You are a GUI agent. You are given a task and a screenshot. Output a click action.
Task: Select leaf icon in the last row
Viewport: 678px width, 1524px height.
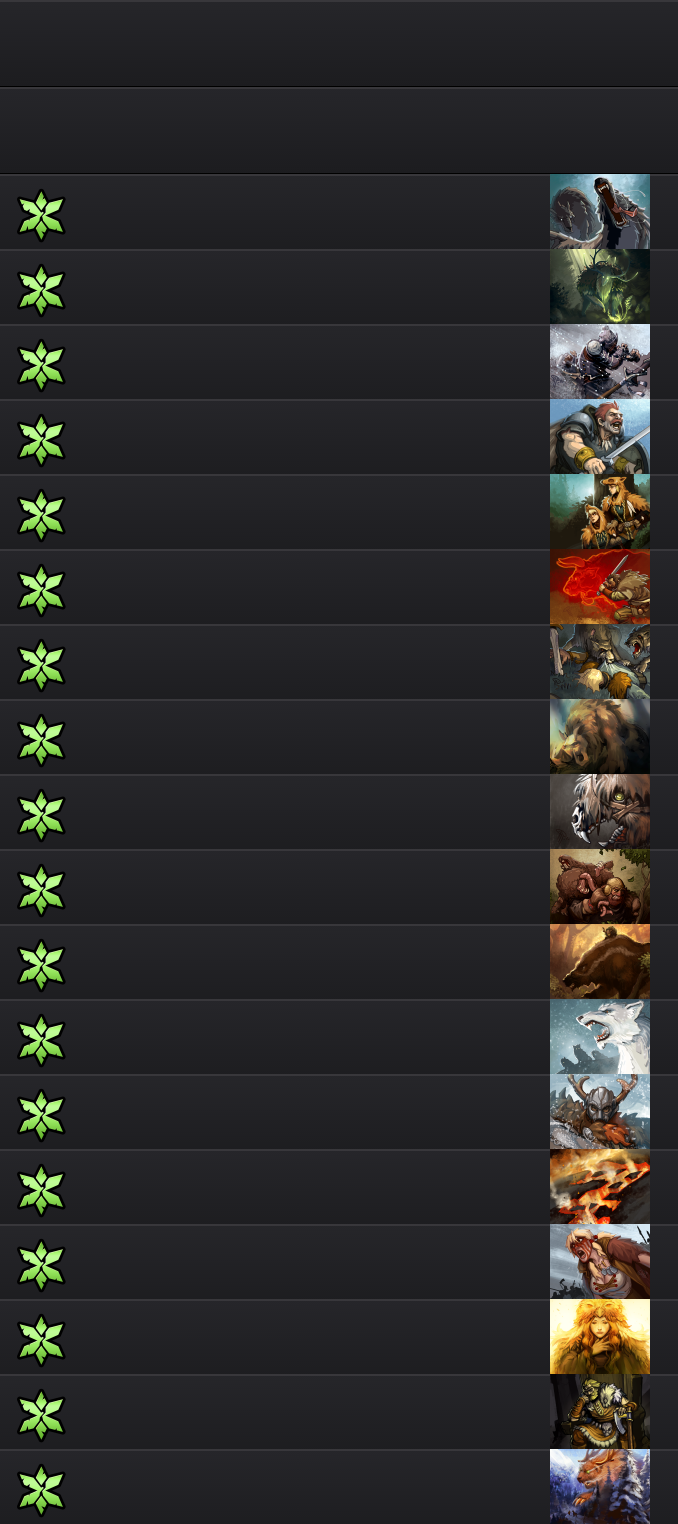click(x=41, y=1490)
